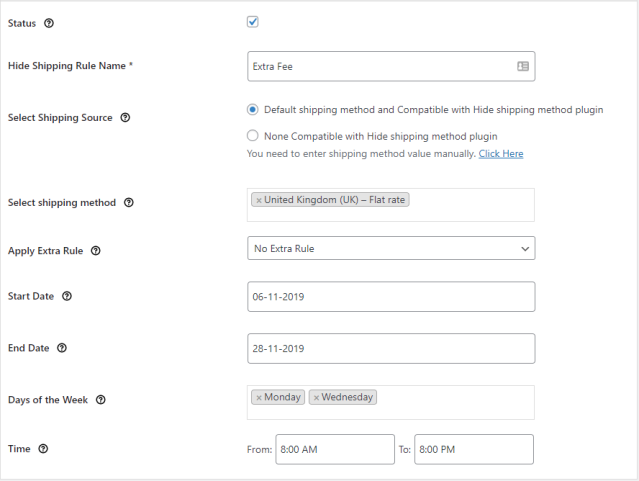This screenshot has height=481, width=639.
Task: Click help icon beside Select Shipping Source
Action: 125,117
